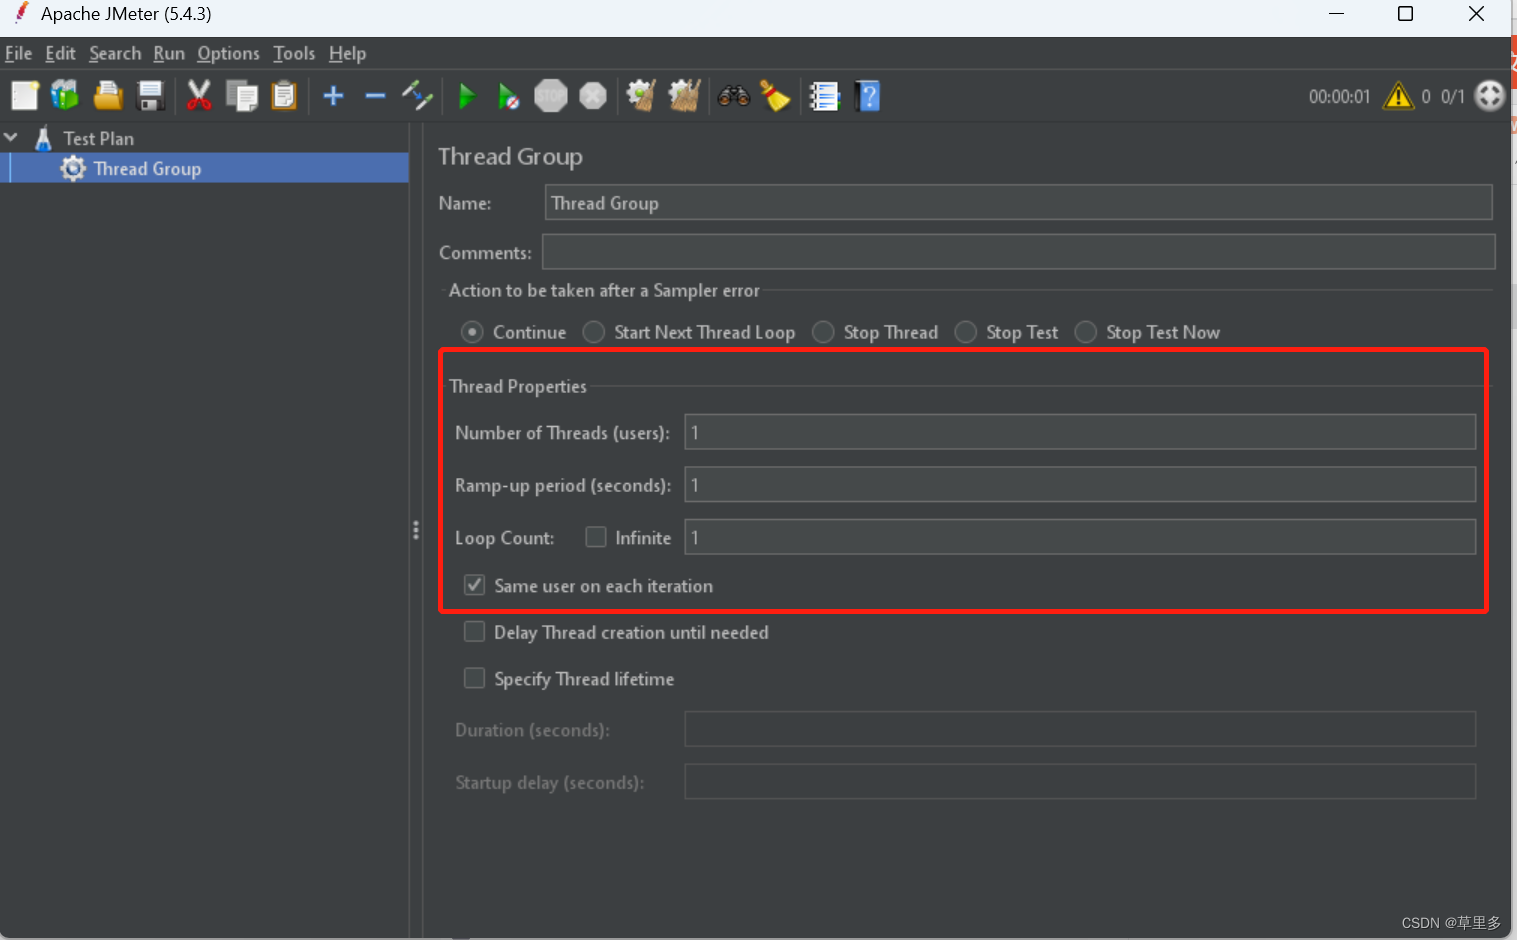
Task: Click the Copy icon
Action: coord(242,96)
